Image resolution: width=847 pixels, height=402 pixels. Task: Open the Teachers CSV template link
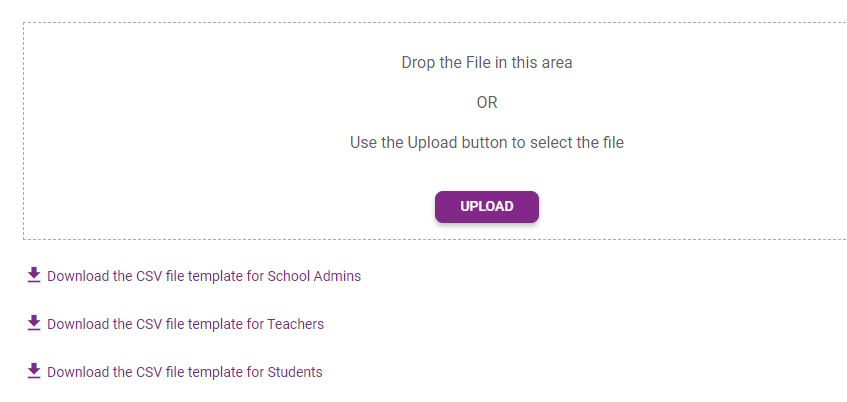coord(186,324)
